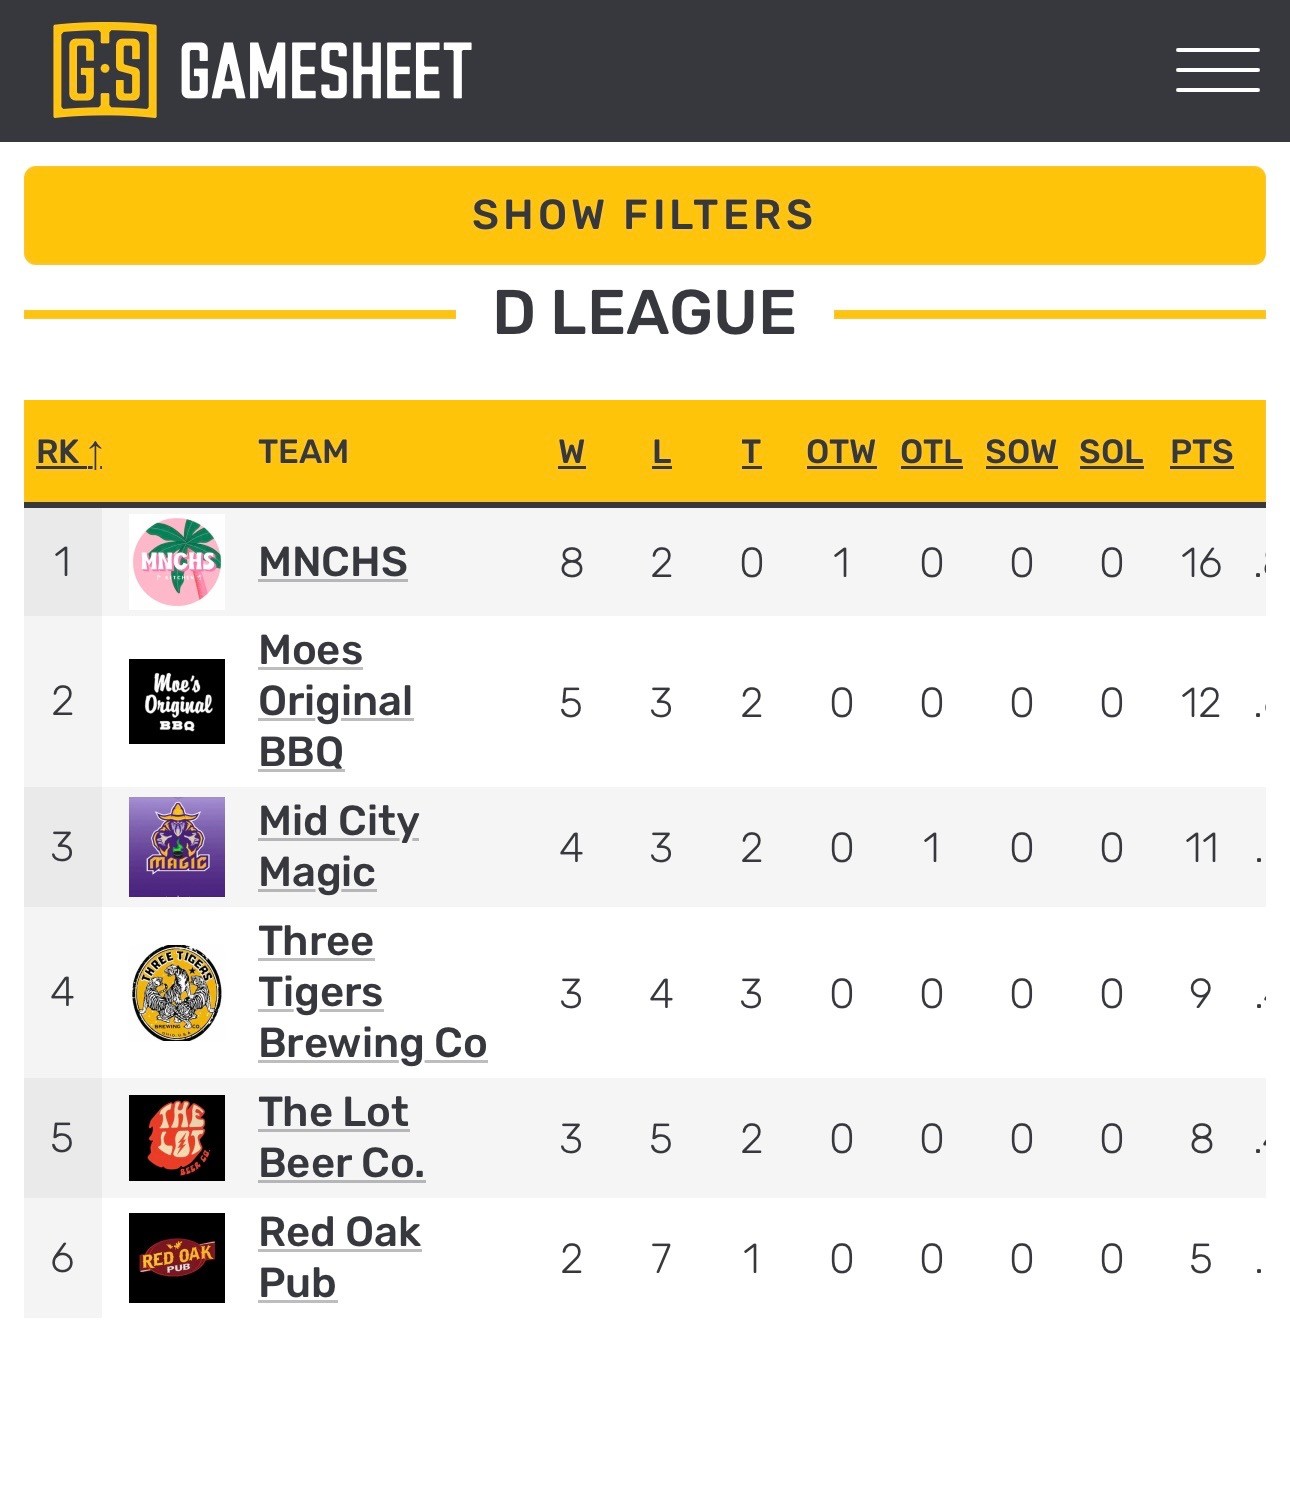Screen dimensions: 1290x1485
Task: Sort table by OTW column
Action: pyautogui.click(x=841, y=452)
